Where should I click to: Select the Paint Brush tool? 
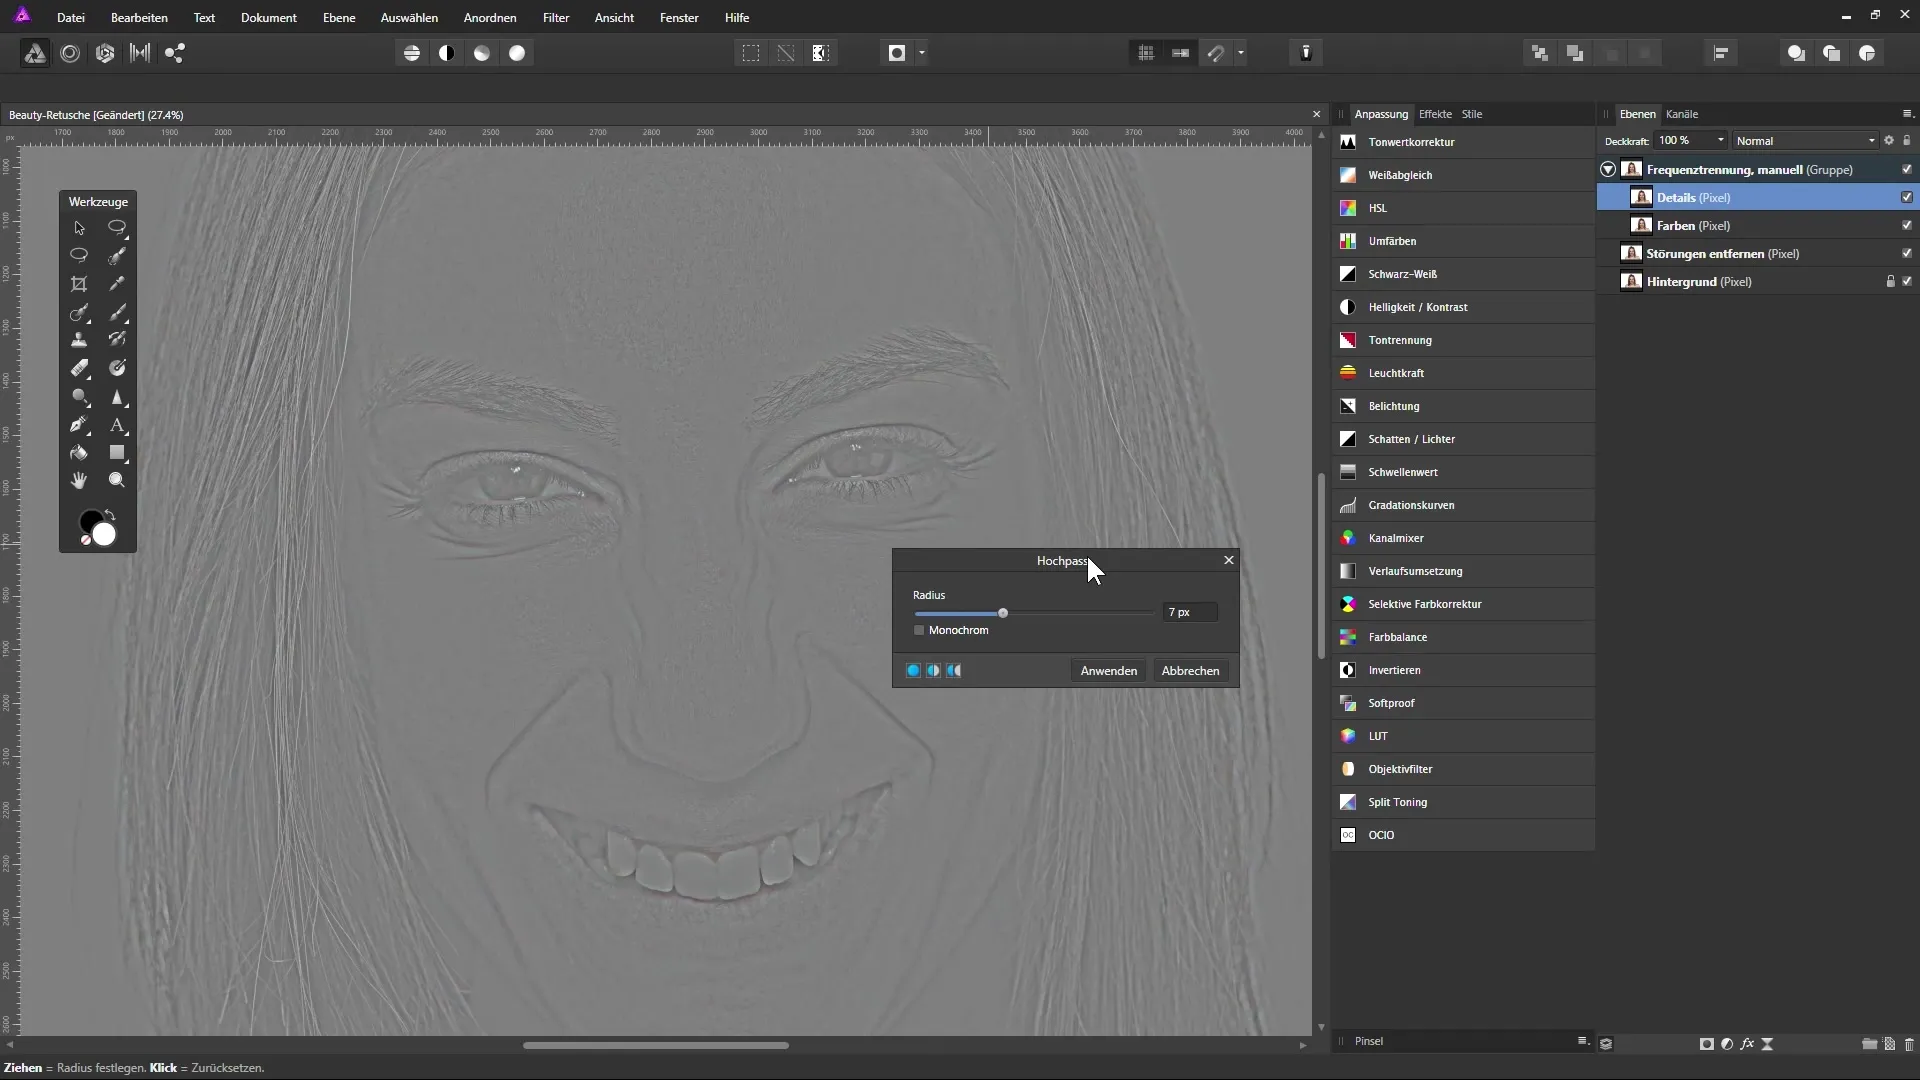point(117,312)
